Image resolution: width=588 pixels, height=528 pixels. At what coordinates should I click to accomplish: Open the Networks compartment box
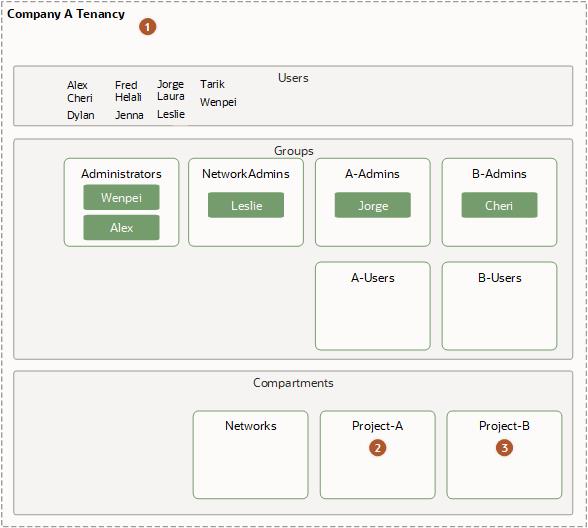tap(250, 454)
